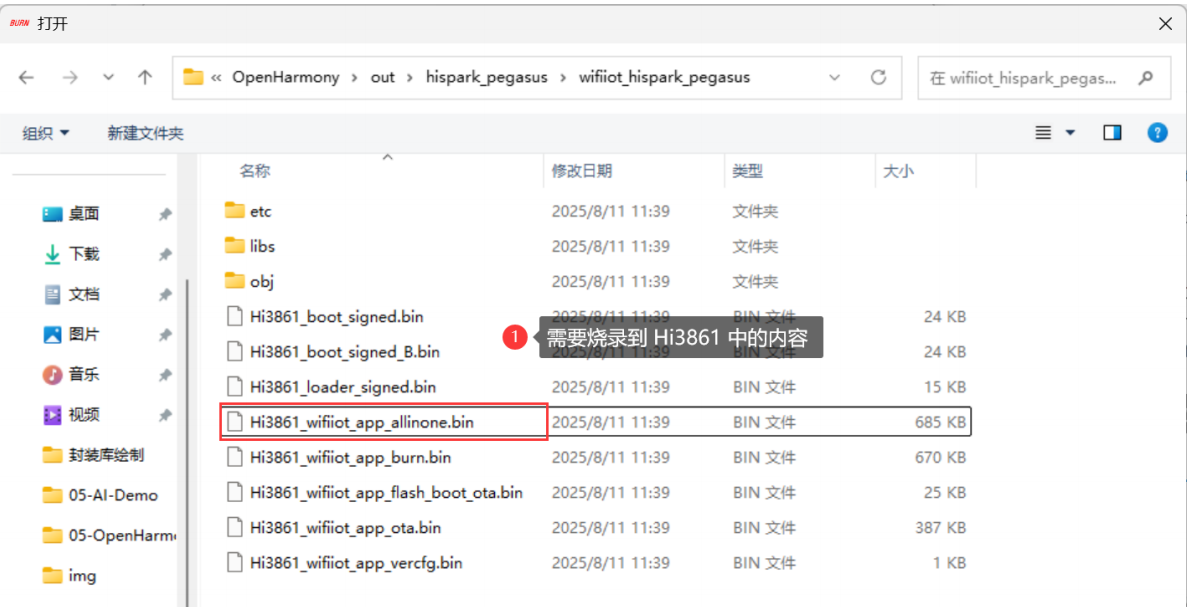Click the obj folder icon
The height and width of the screenshot is (607, 1187).
(x=235, y=281)
